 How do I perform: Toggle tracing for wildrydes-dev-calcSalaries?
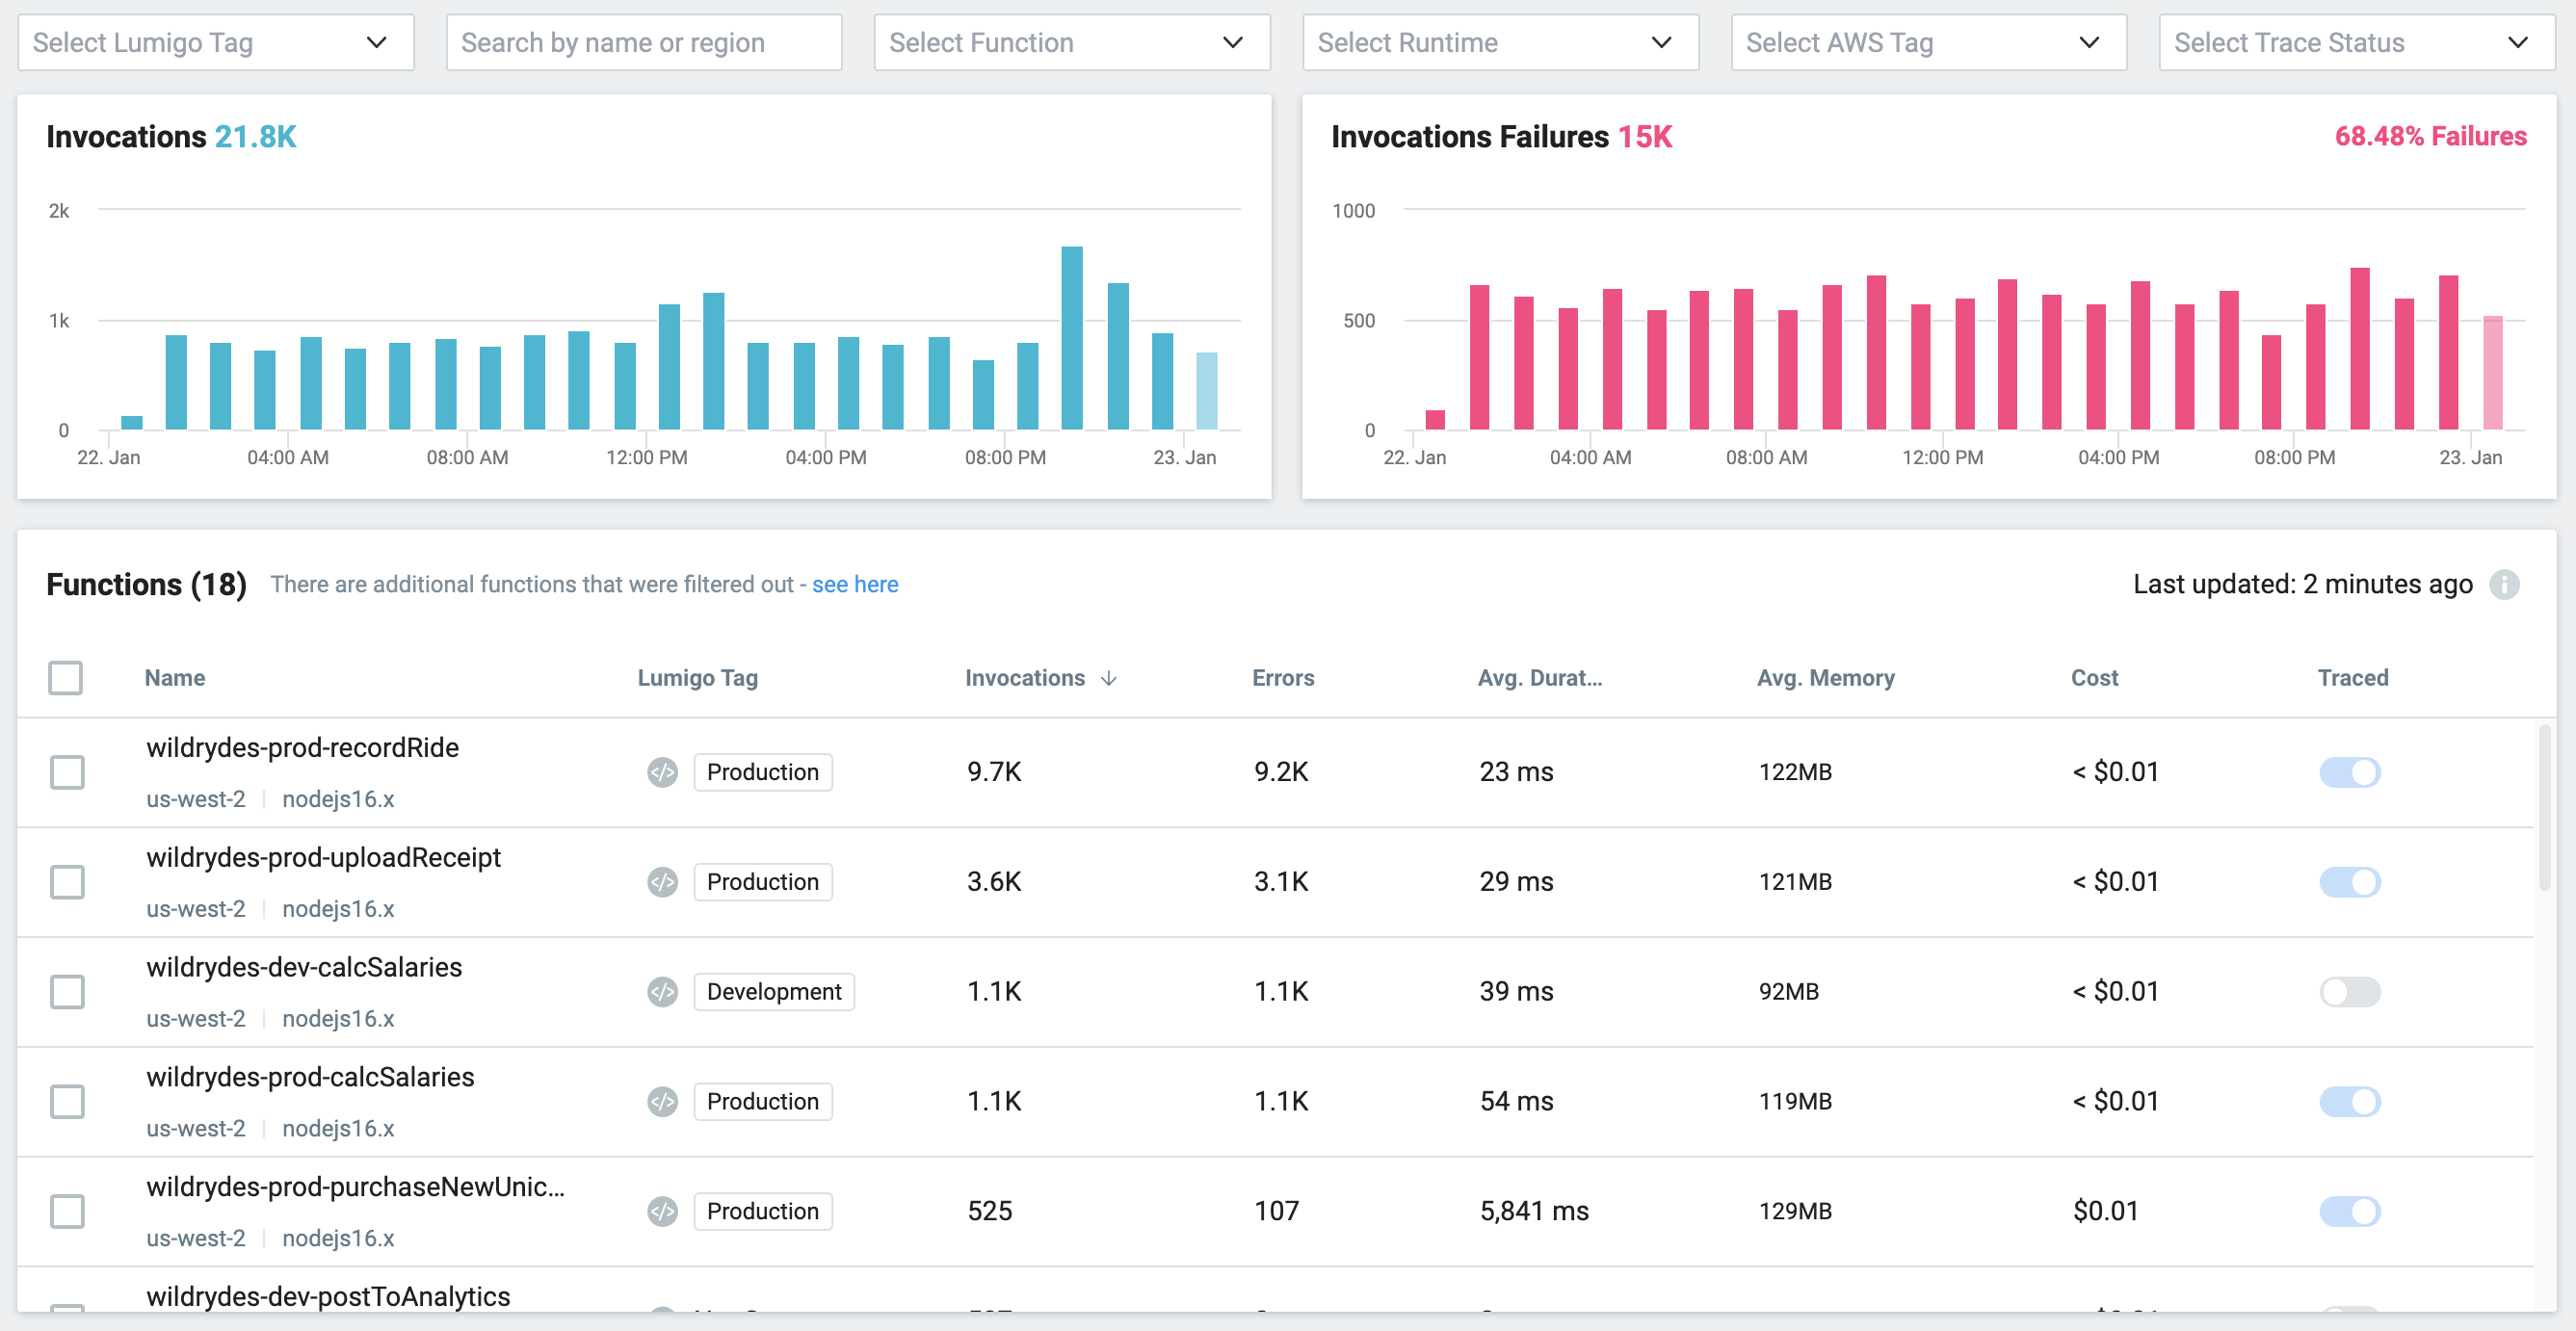point(2350,992)
